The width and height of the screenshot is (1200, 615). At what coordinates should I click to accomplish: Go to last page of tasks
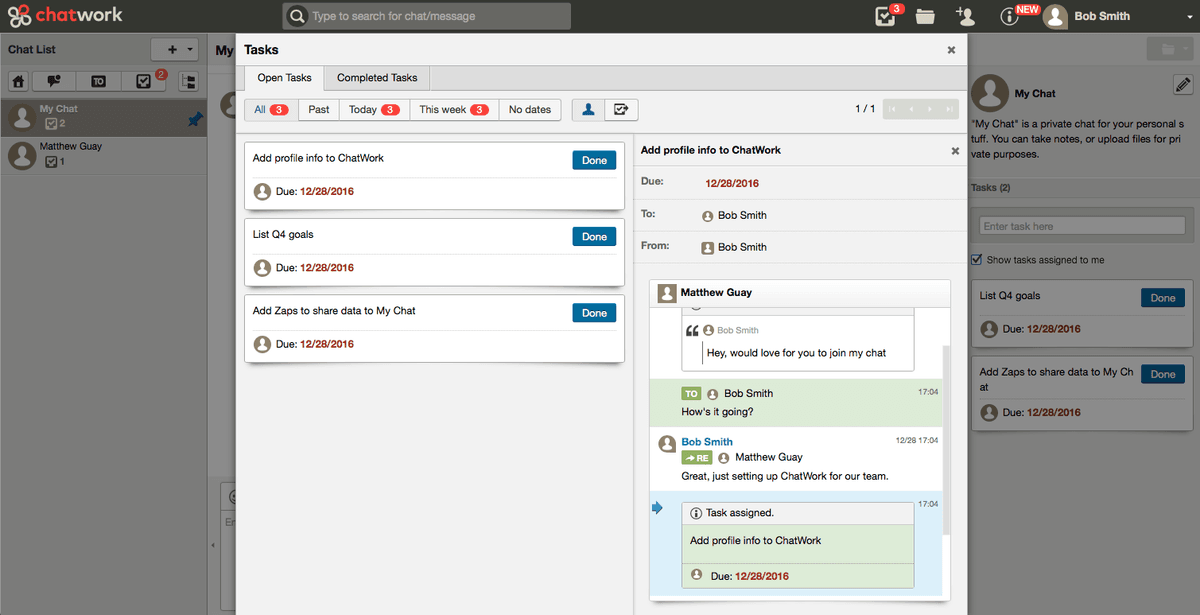pyautogui.click(x=949, y=109)
